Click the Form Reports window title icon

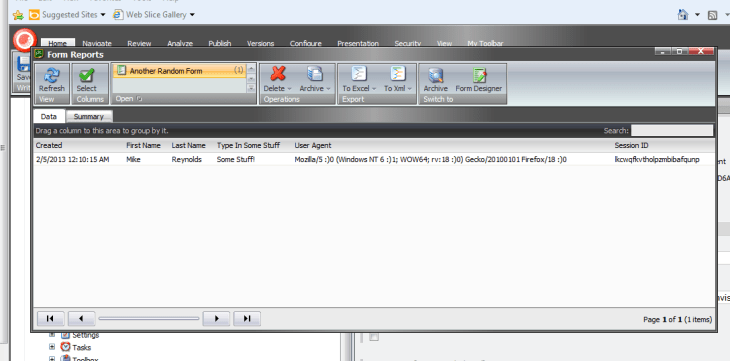[x=39, y=54]
